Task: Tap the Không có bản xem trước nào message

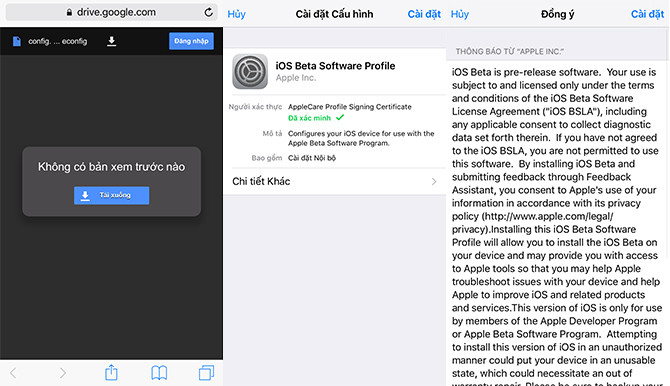Action: [112, 167]
